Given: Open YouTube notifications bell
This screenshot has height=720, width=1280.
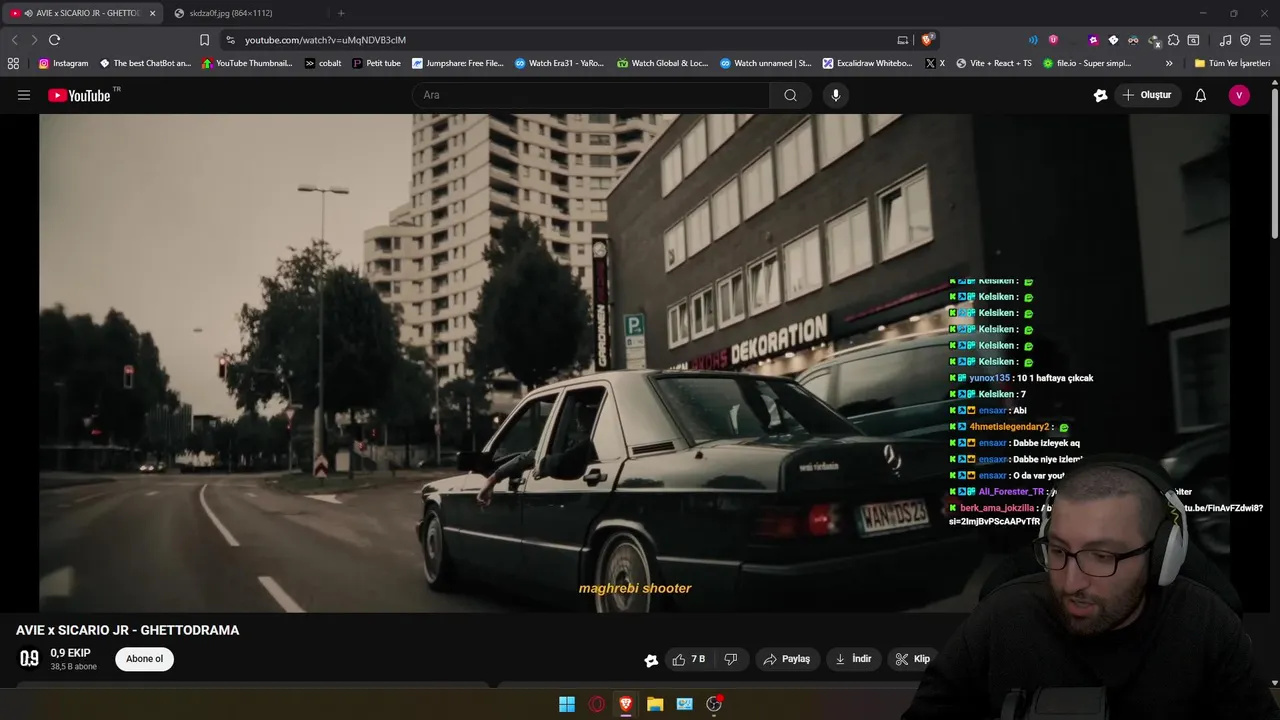Looking at the screenshot, I should (x=1200, y=95).
